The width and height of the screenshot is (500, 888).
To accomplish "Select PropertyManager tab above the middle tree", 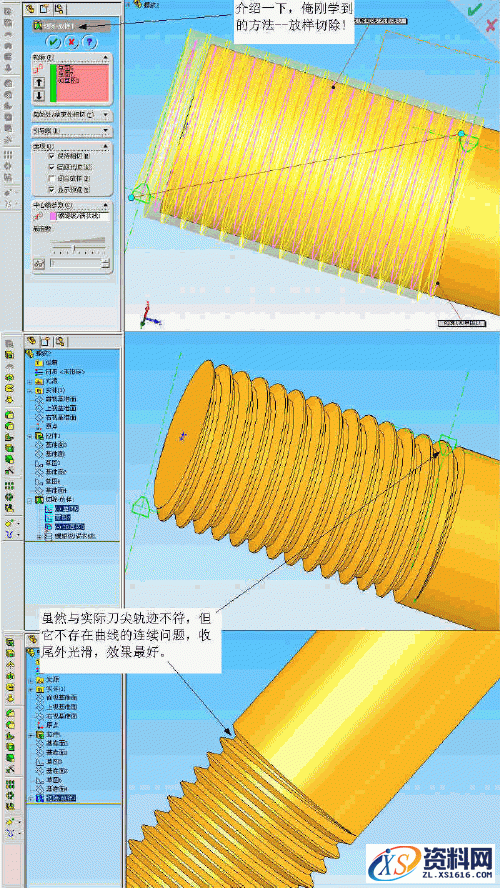I will pos(45,341).
